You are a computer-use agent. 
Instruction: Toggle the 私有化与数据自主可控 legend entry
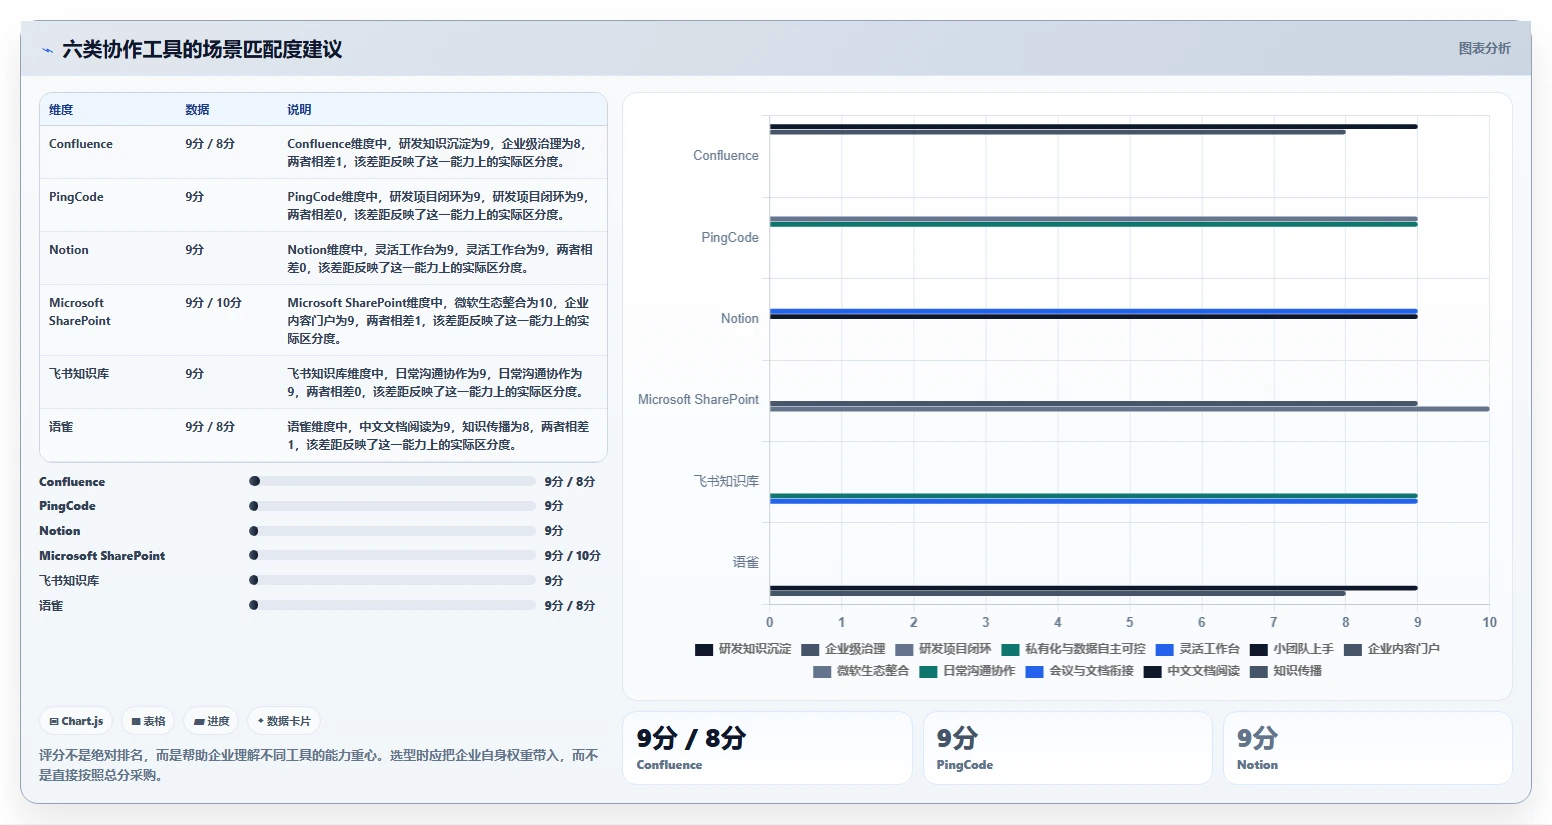pos(1073,649)
